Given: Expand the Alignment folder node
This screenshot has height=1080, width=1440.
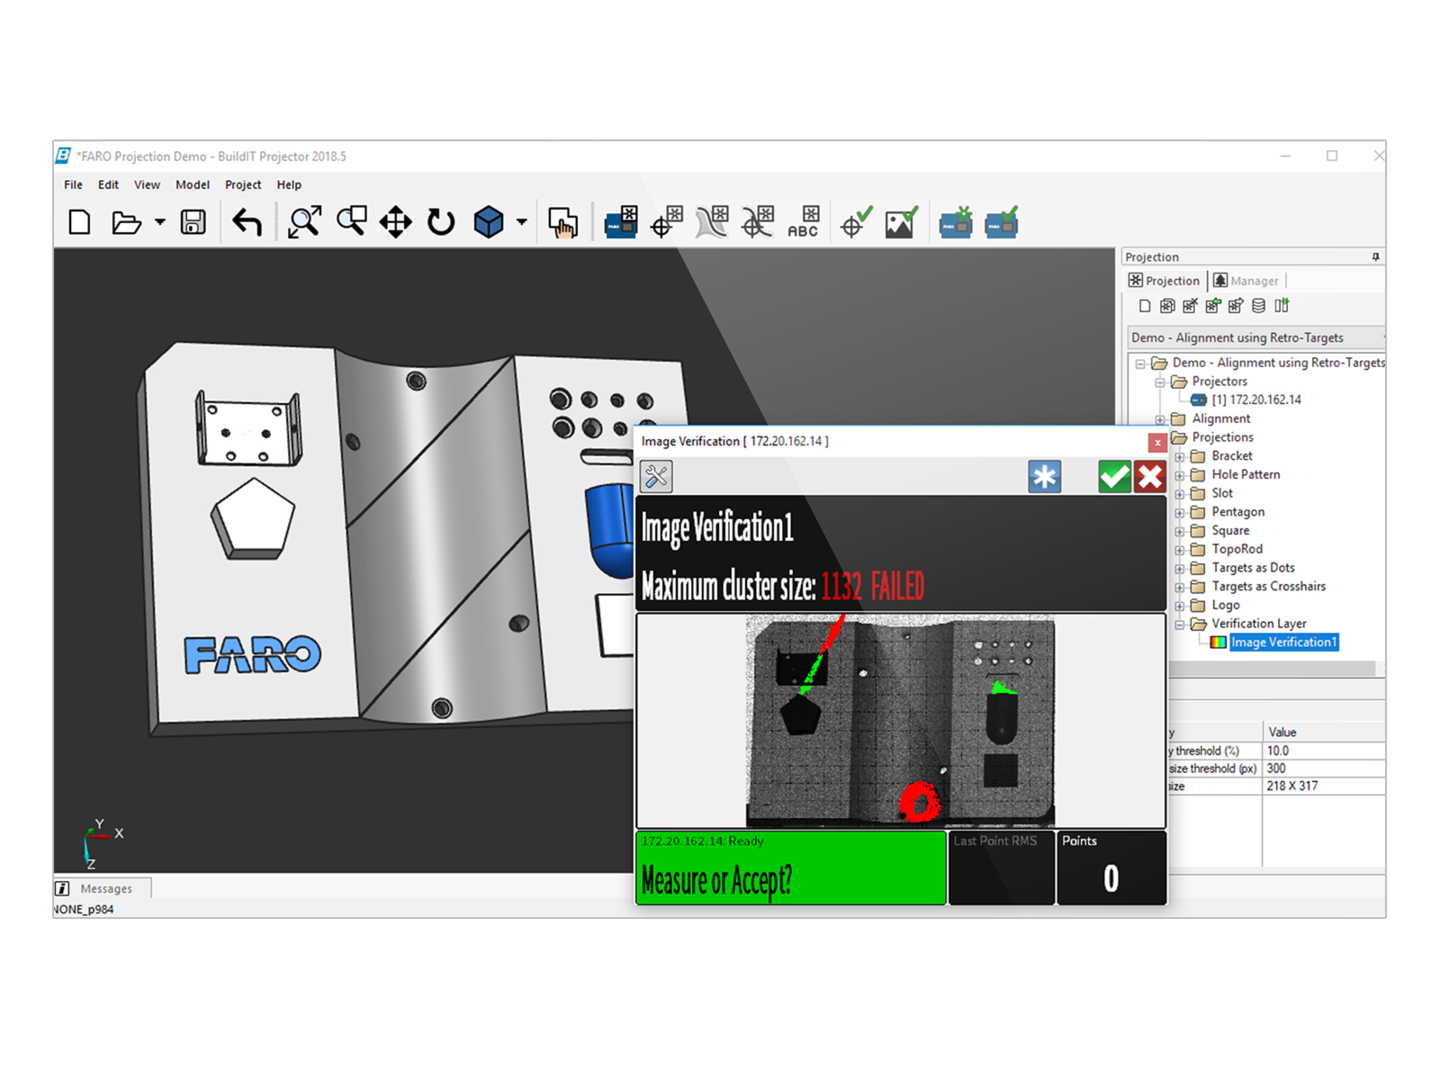Looking at the screenshot, I should (x=1160, y=419).
